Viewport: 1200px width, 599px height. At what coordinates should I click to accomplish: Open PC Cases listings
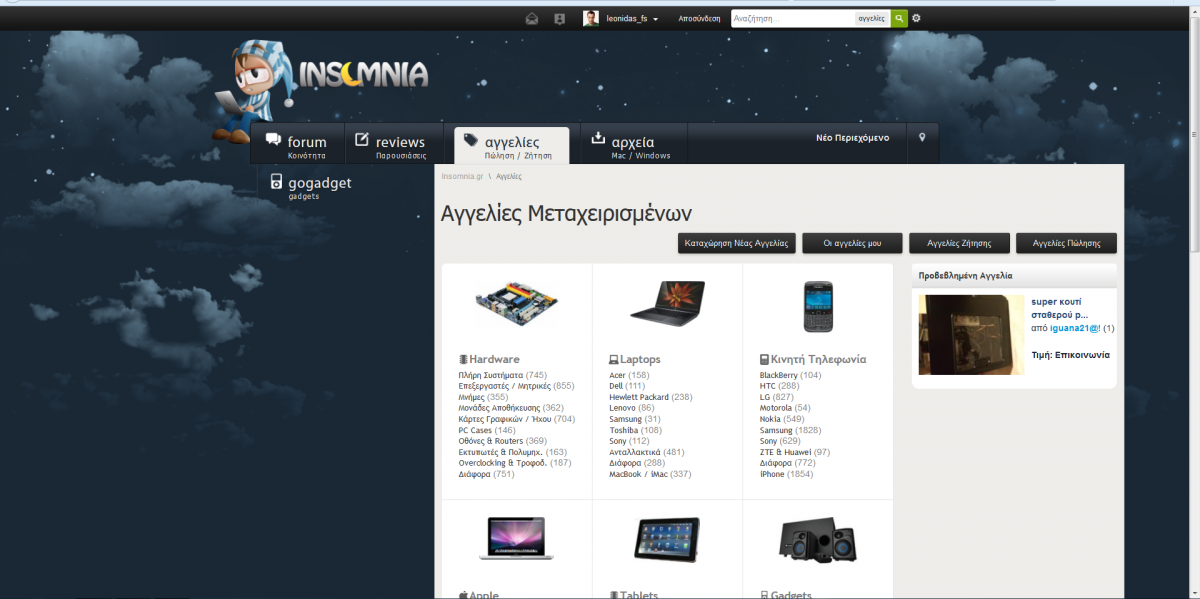475,430
